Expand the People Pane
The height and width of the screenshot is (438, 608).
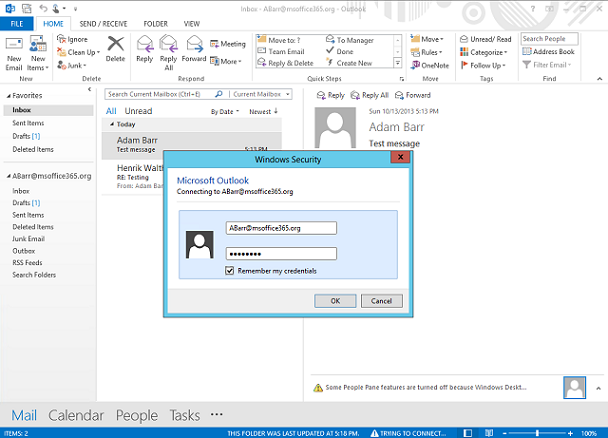click(598, 388)
